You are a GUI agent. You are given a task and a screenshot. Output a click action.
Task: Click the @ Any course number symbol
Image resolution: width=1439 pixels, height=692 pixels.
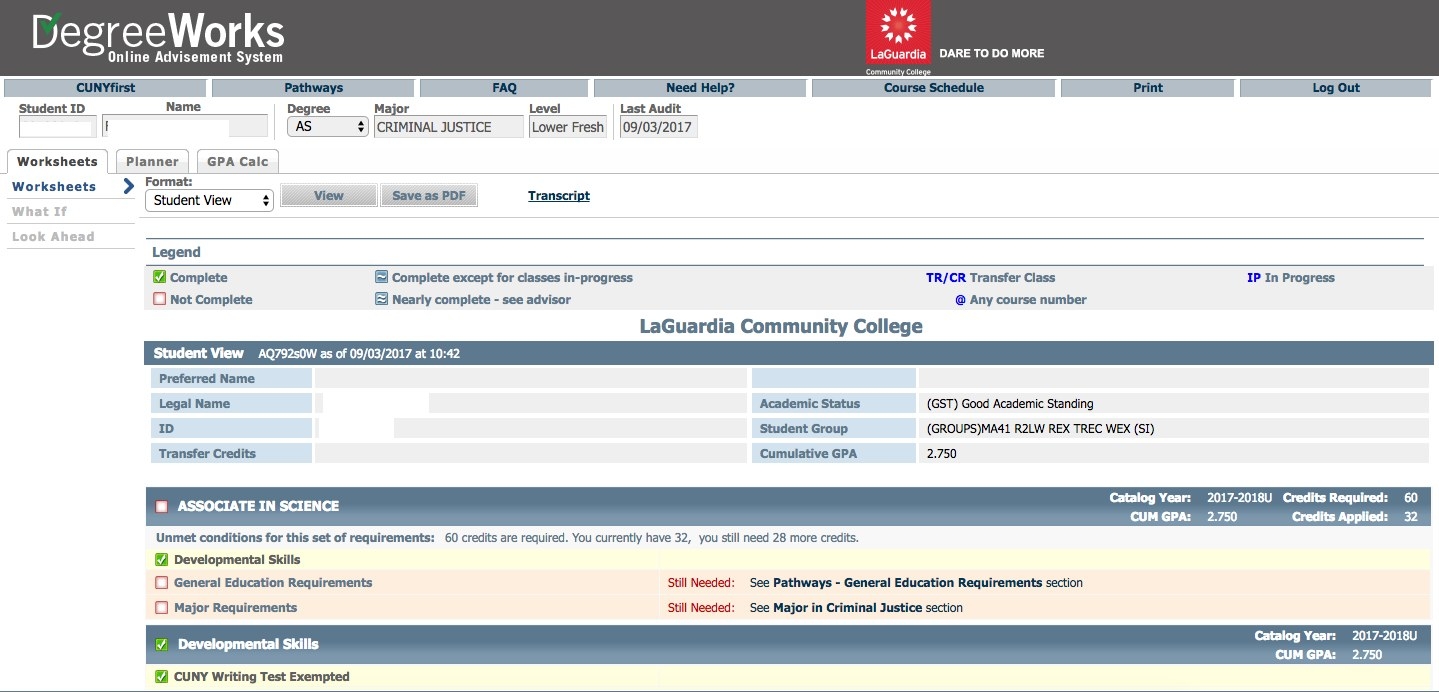point(960,300)
